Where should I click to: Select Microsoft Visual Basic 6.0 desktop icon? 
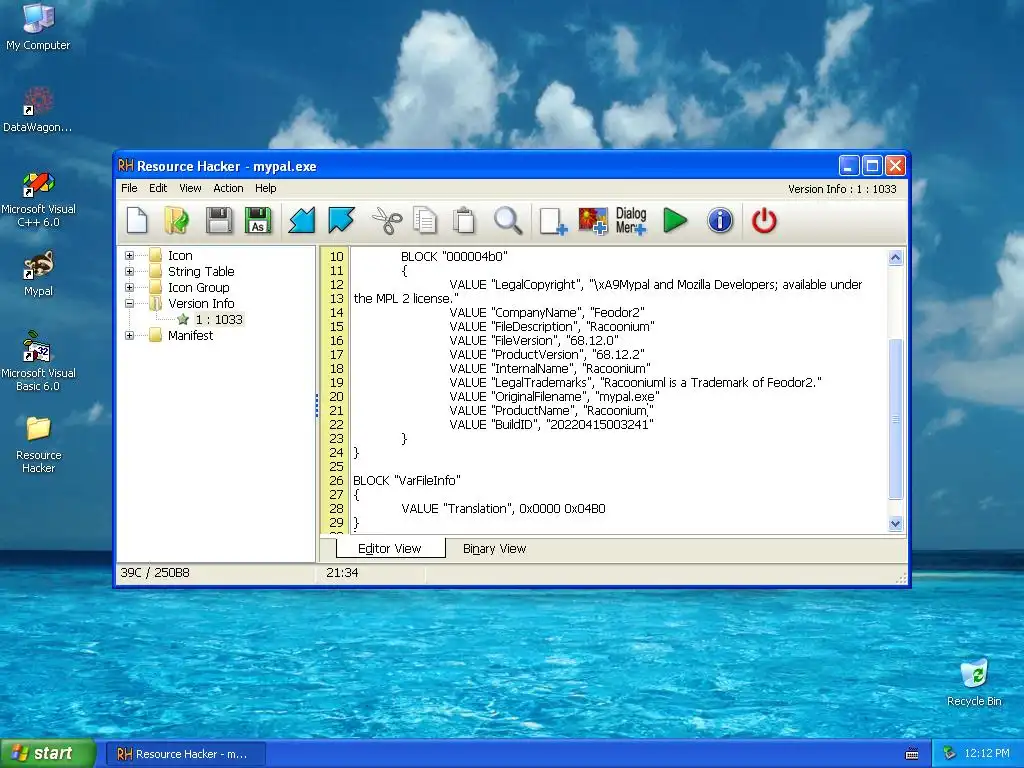tap(38, 362)
